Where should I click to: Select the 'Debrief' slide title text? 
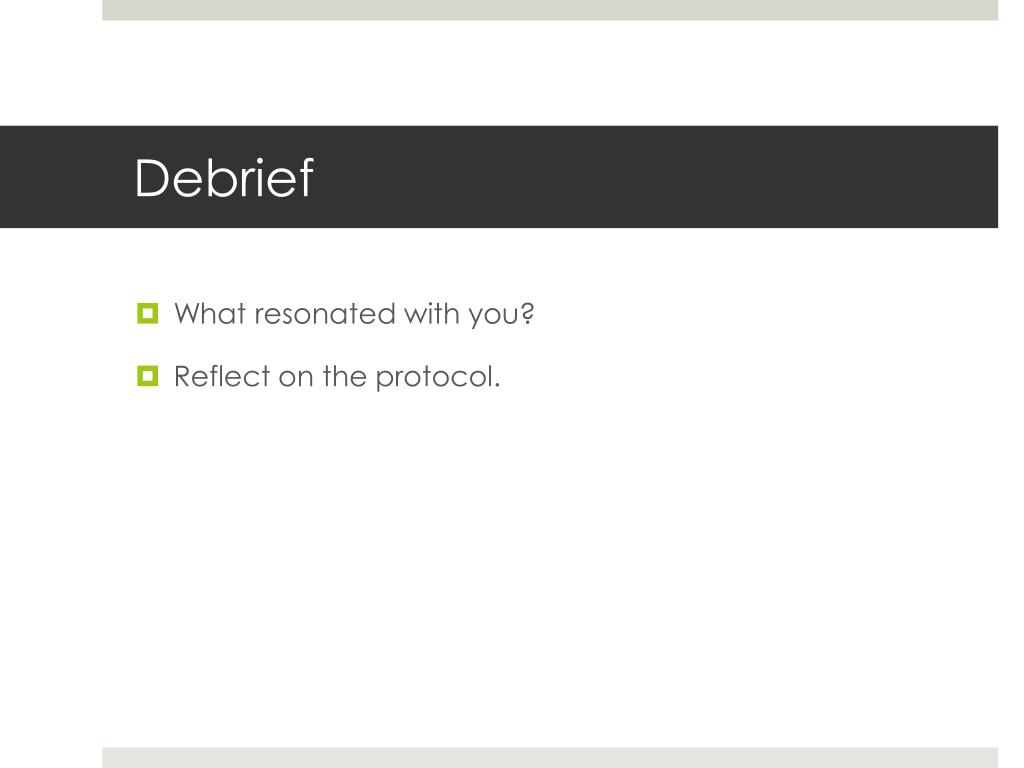point(224,178)
